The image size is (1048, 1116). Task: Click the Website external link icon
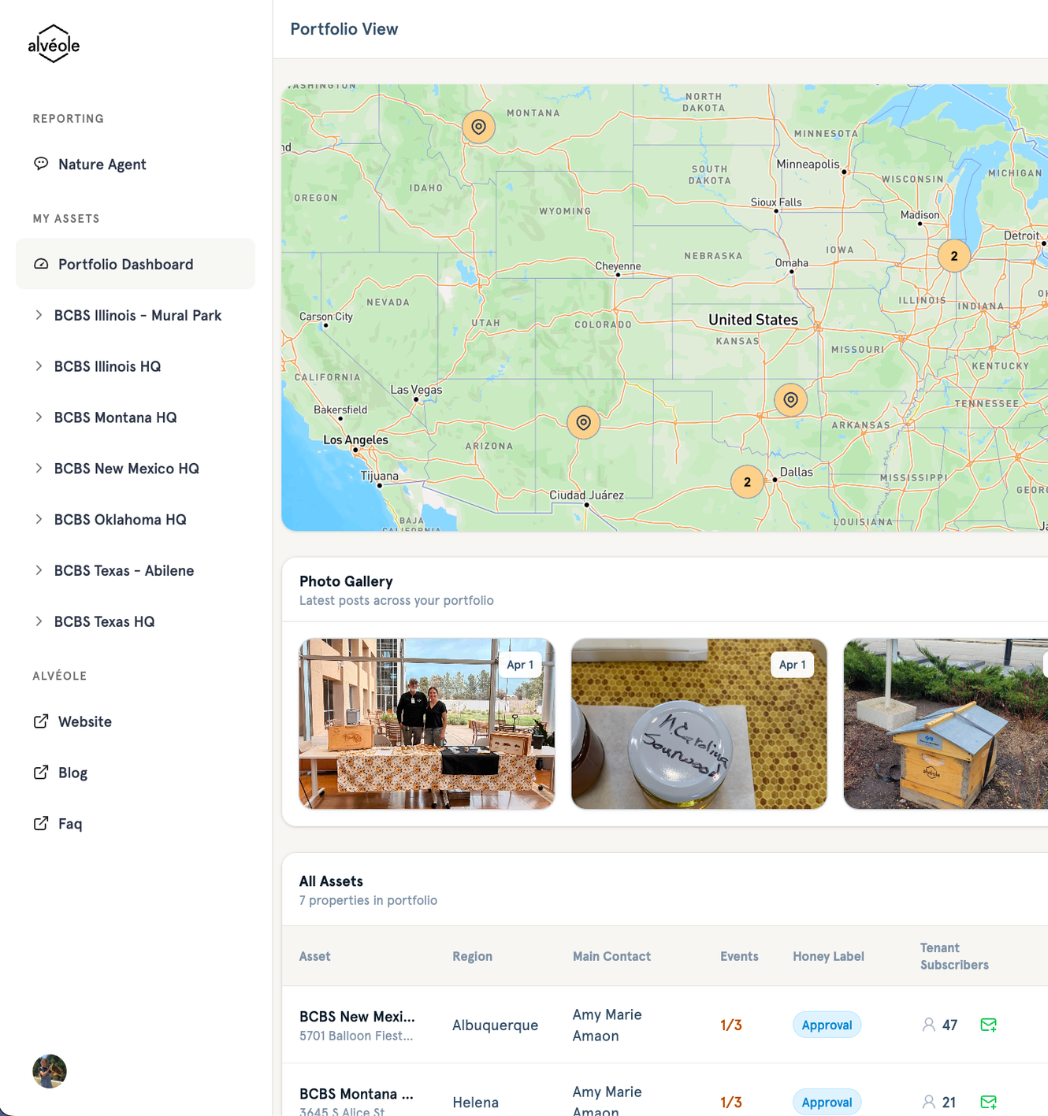41,721
